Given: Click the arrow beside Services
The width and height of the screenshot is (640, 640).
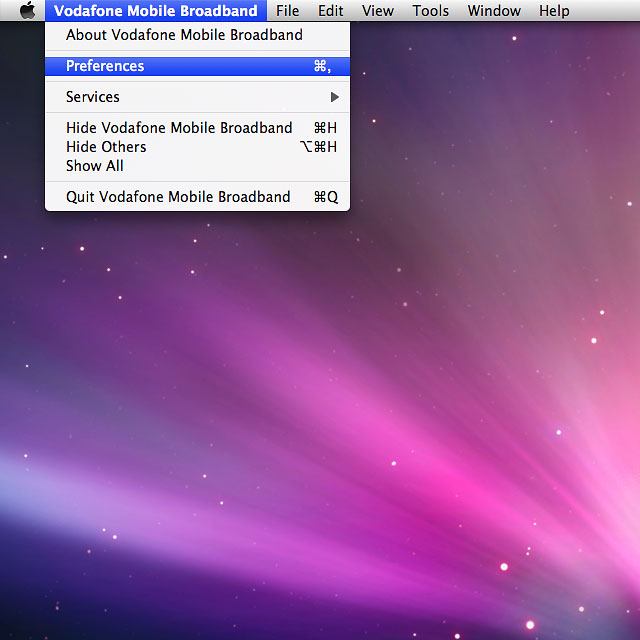Looking at the screenshot, I should (335, 97).
